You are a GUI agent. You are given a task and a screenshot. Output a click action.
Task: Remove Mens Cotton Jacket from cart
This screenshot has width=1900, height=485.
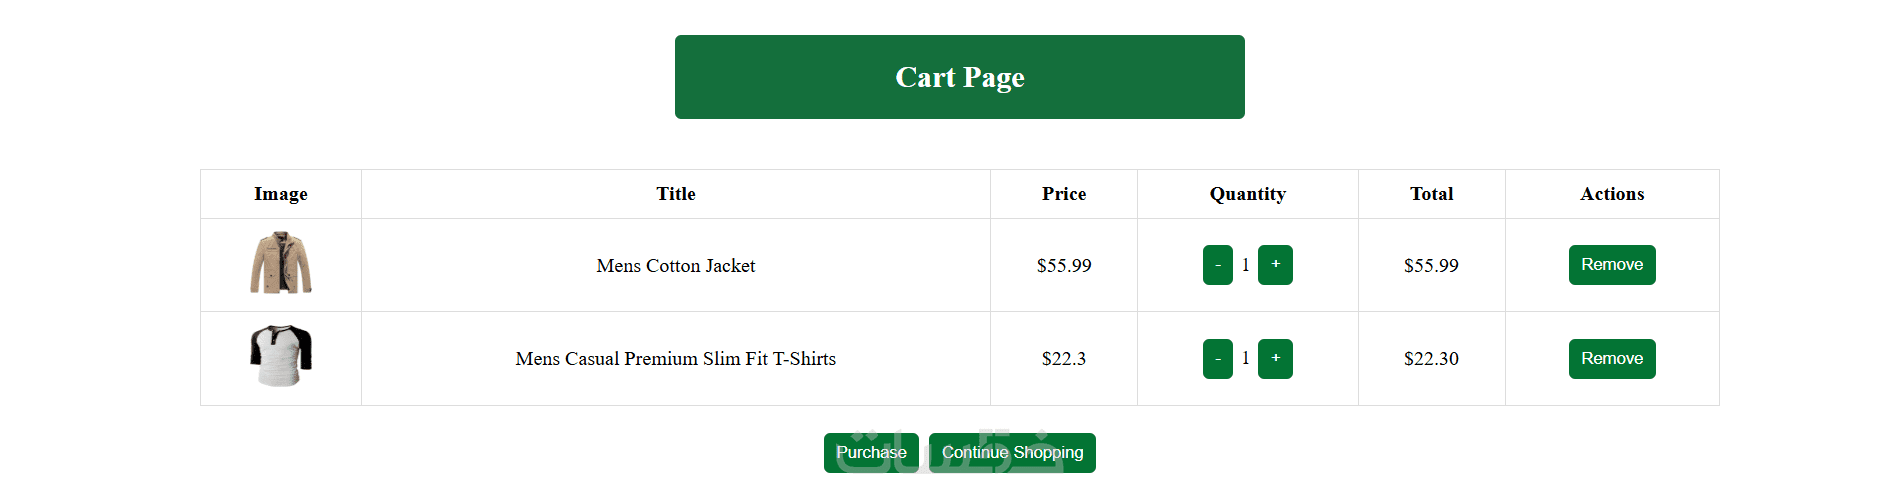[x=1611, y=265]
